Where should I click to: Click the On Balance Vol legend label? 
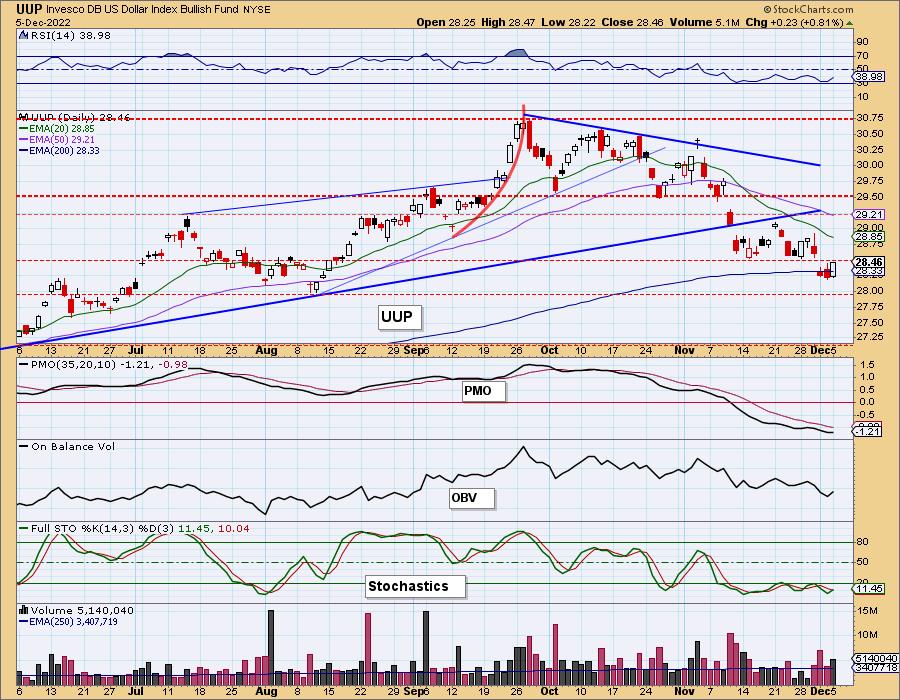(x=73, y=446)
